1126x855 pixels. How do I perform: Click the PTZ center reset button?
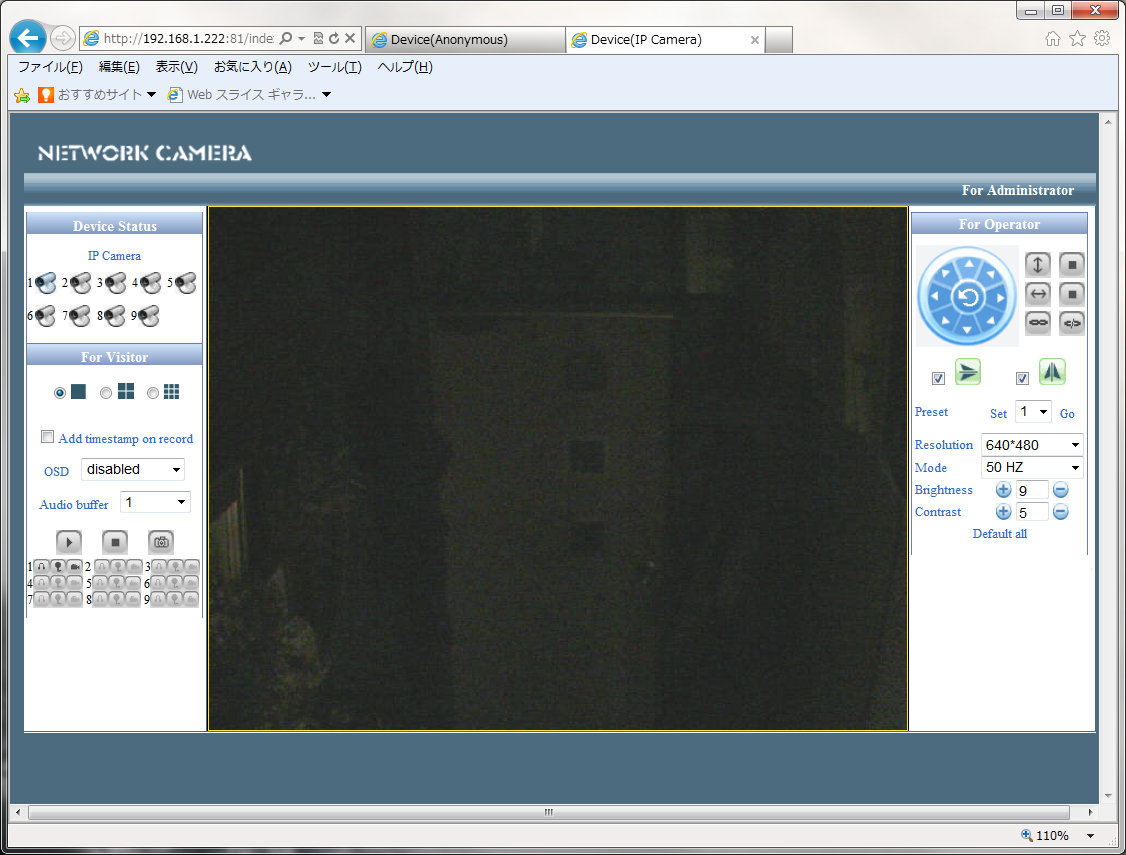[967, 296]
